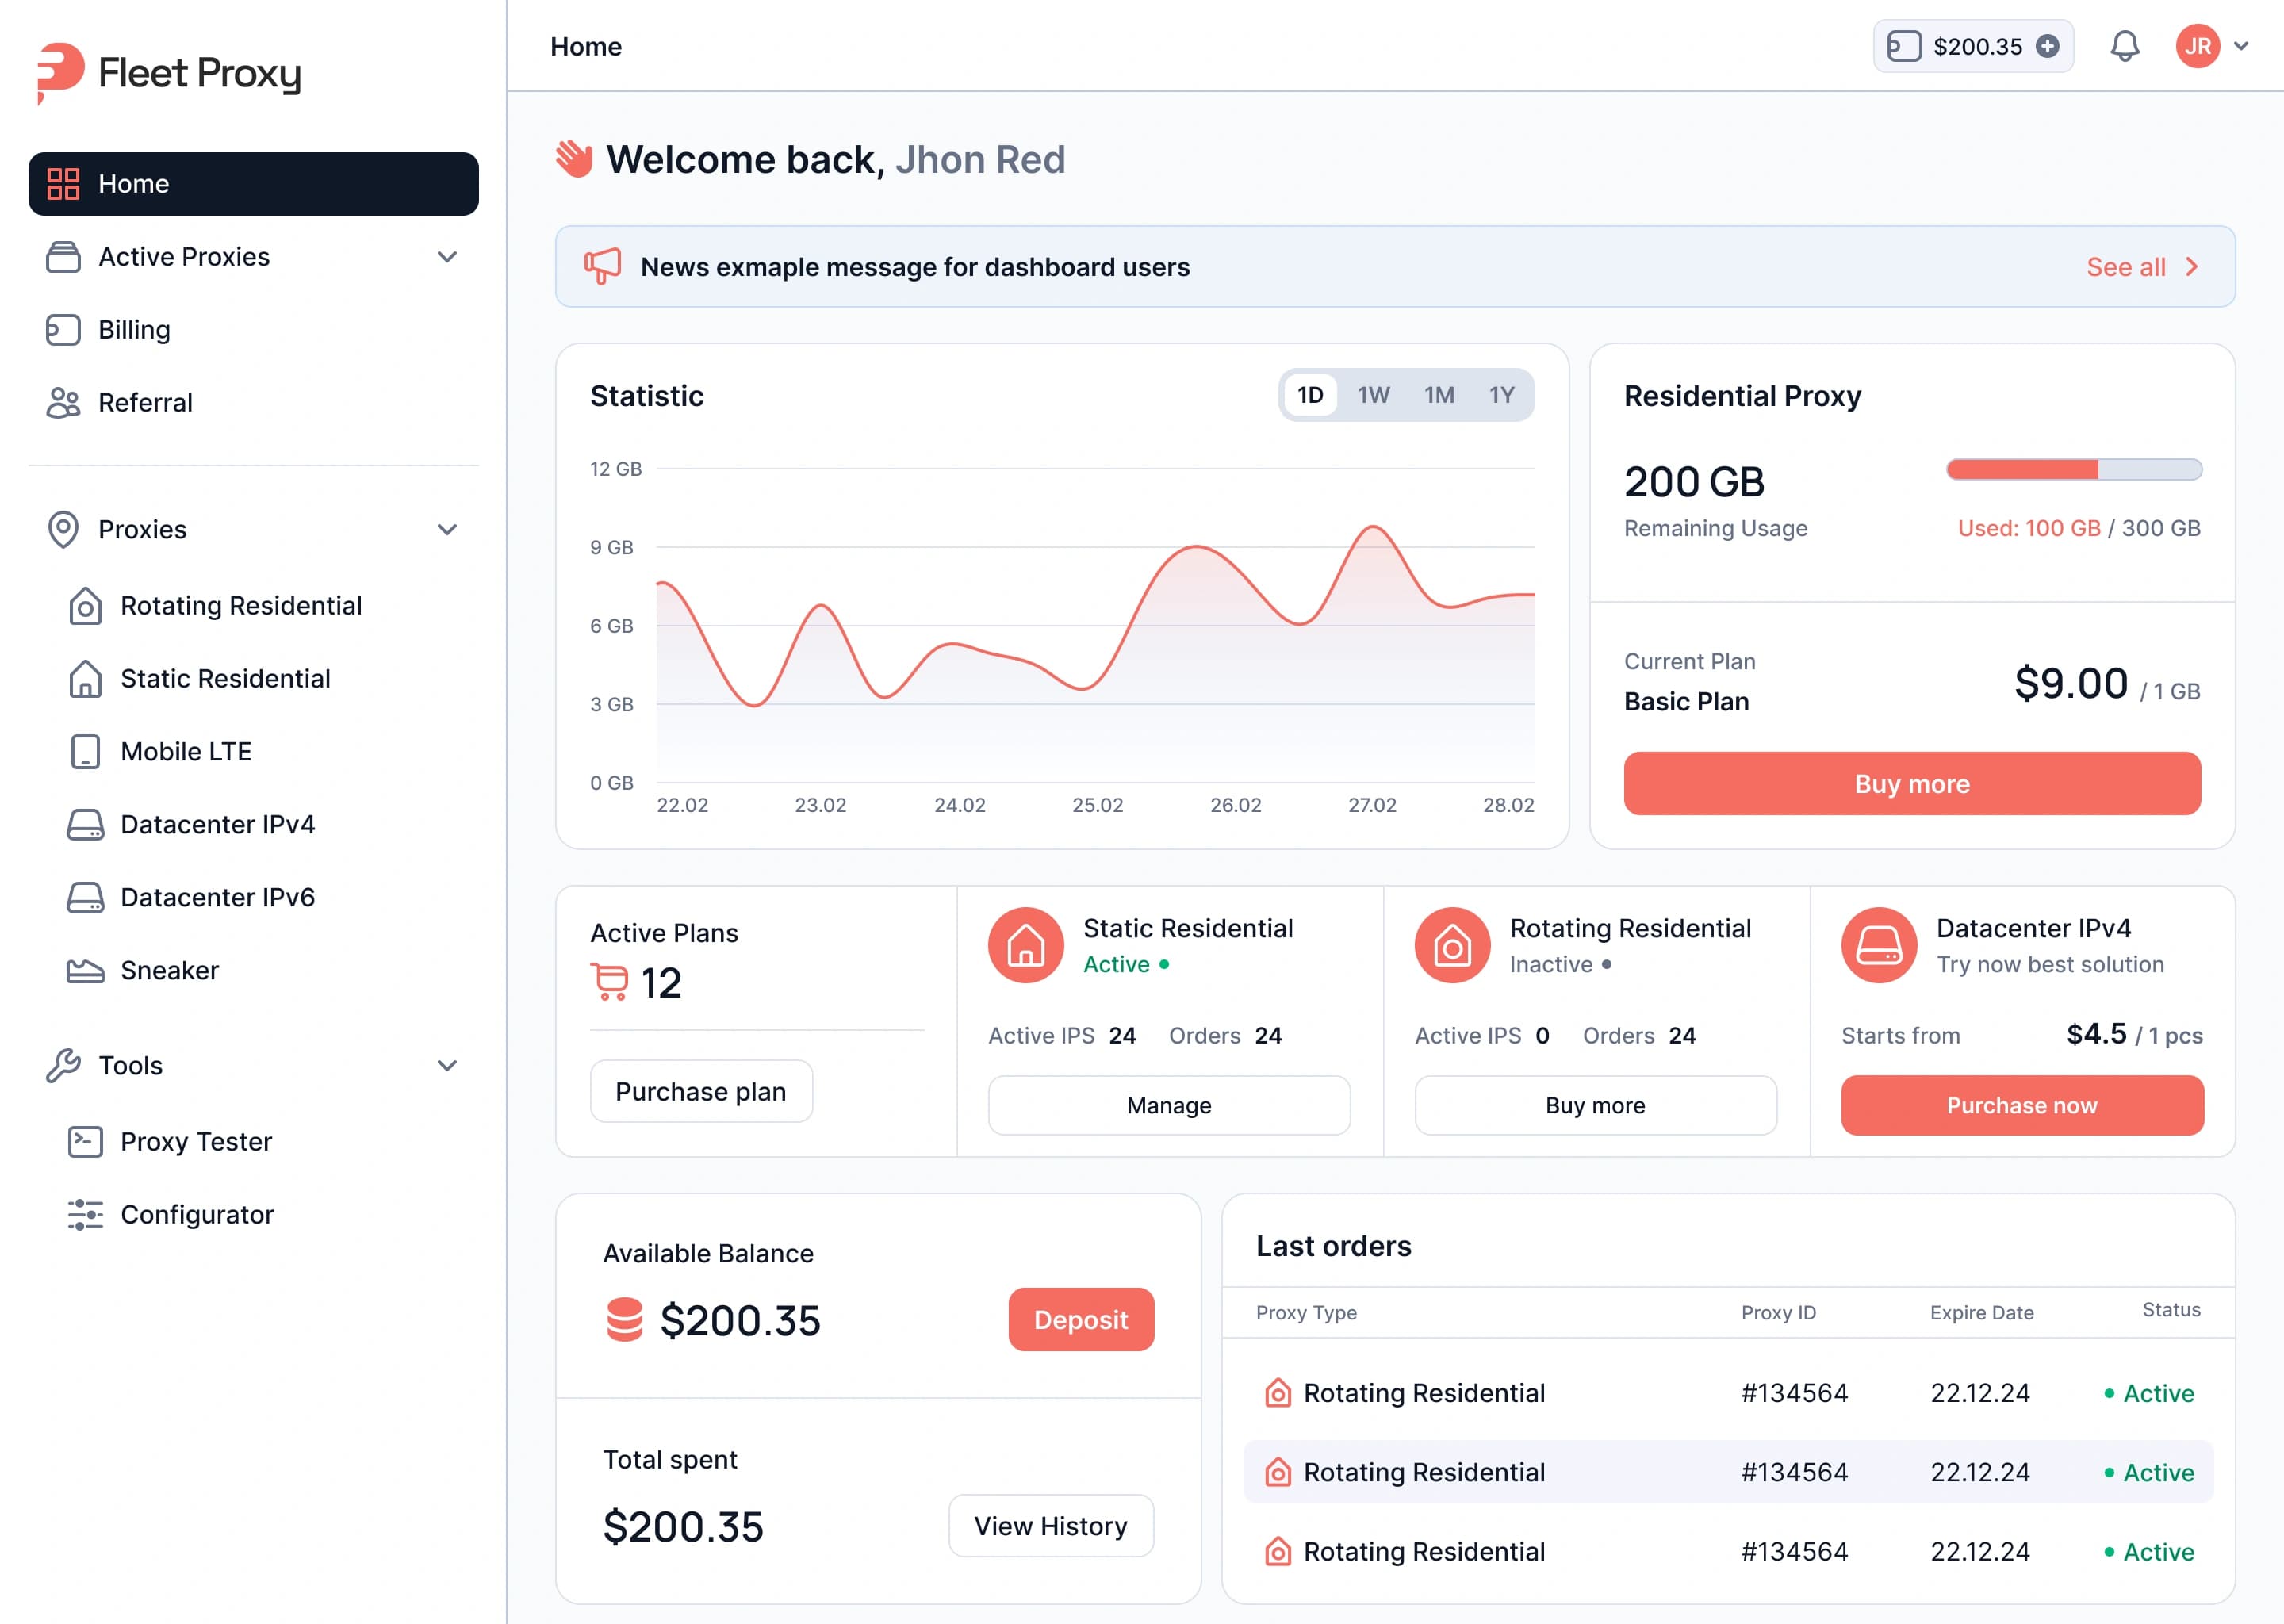
Task: Go to Proxy Tester in sidebar
Action: (196, 1141)
